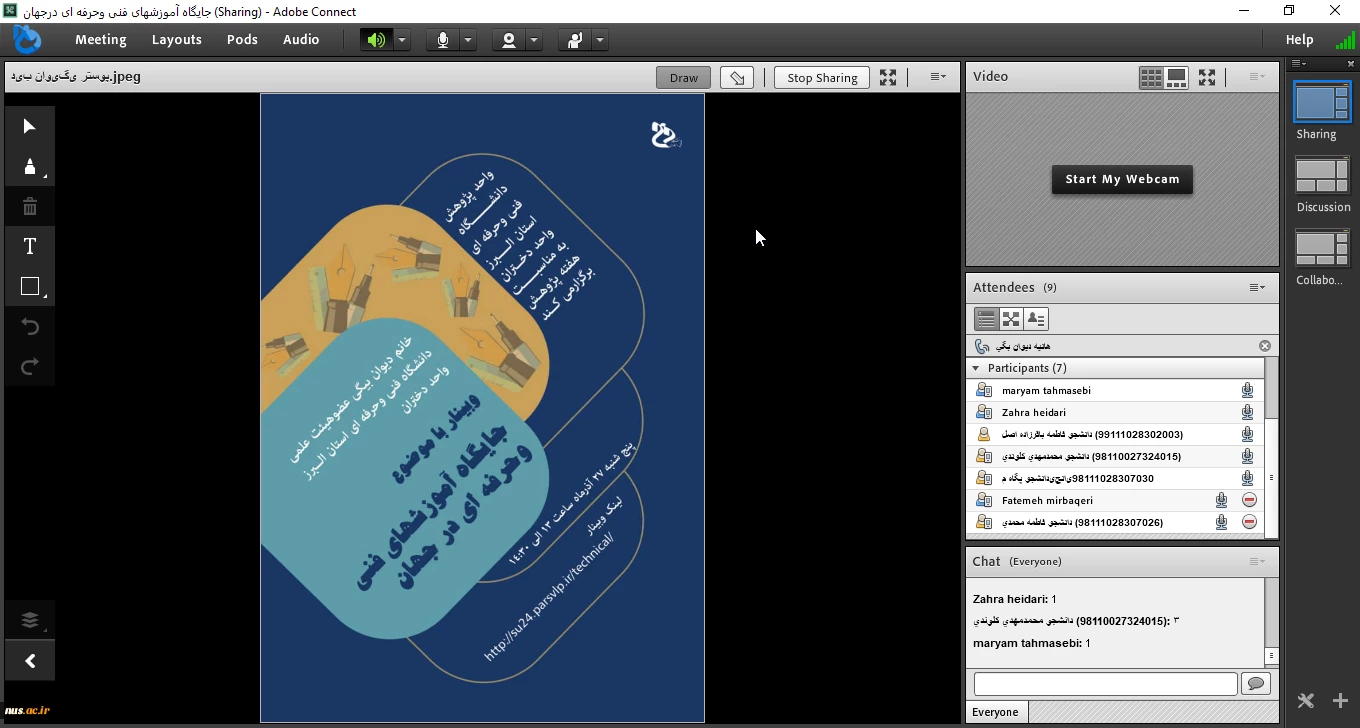Collapse the Participants (7) group
This screenshot has height=728, width=1360.
click(x=977, y=368)
